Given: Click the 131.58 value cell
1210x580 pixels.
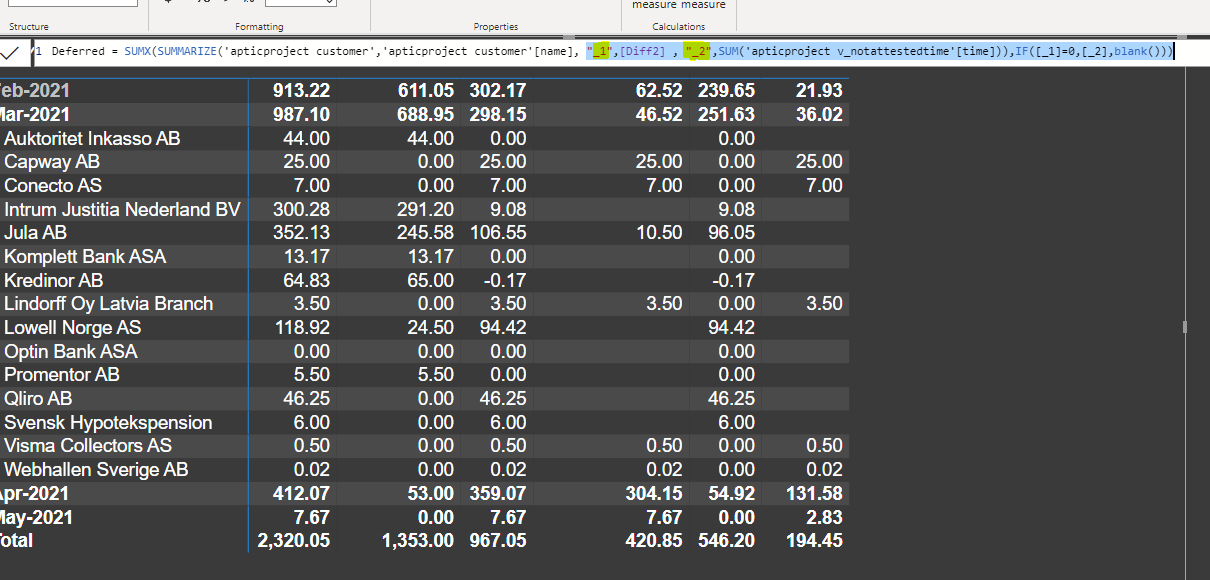Looking at the screenshot, I should pos(814,494).
